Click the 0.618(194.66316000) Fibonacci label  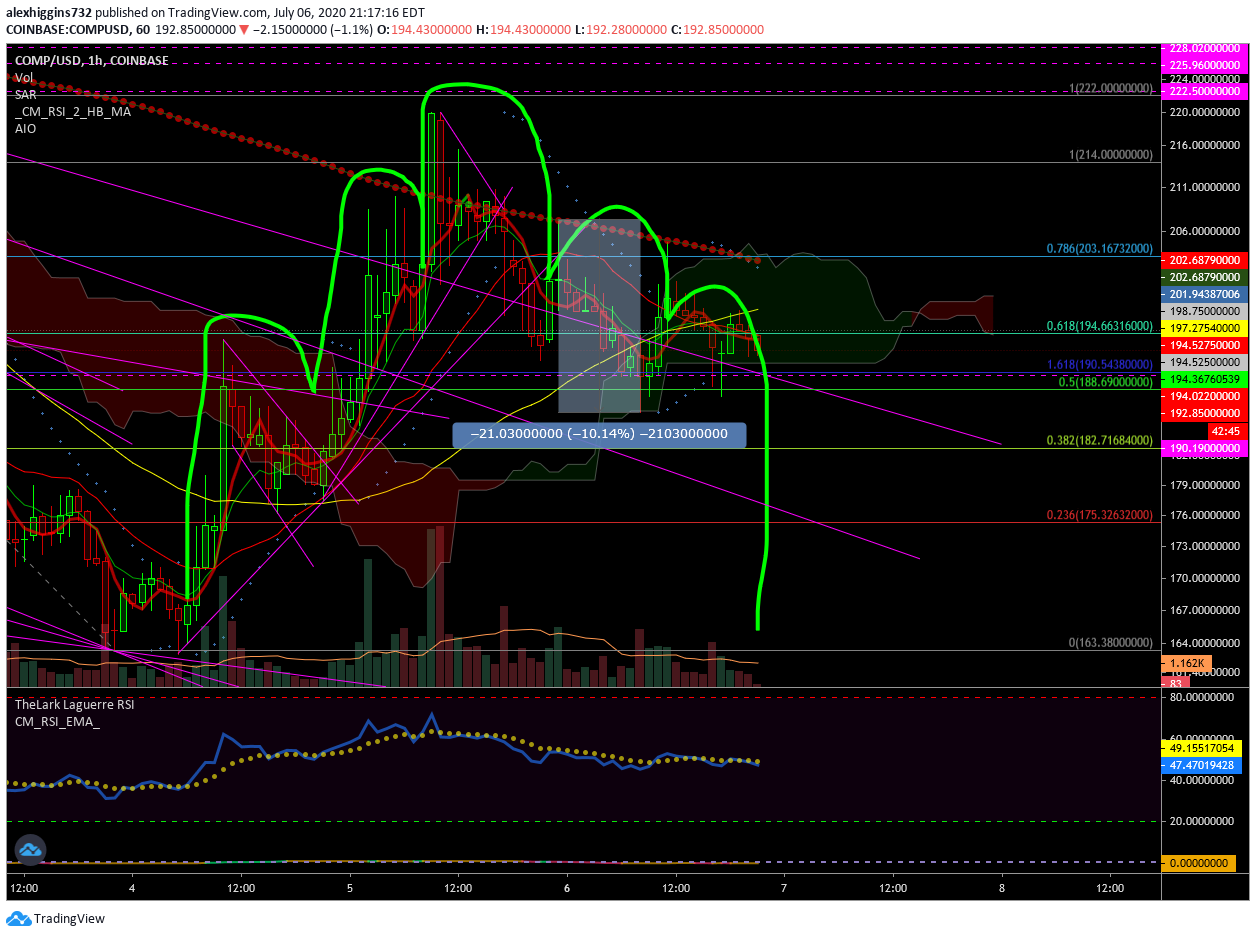pyautogui.click(x=1098, y=326)
